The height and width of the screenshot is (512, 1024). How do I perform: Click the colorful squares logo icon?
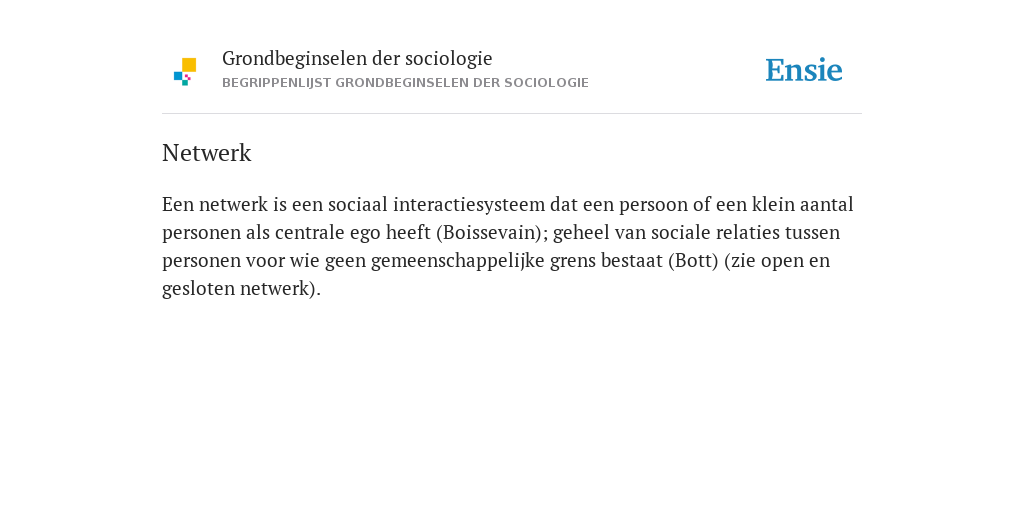(185, 72)
